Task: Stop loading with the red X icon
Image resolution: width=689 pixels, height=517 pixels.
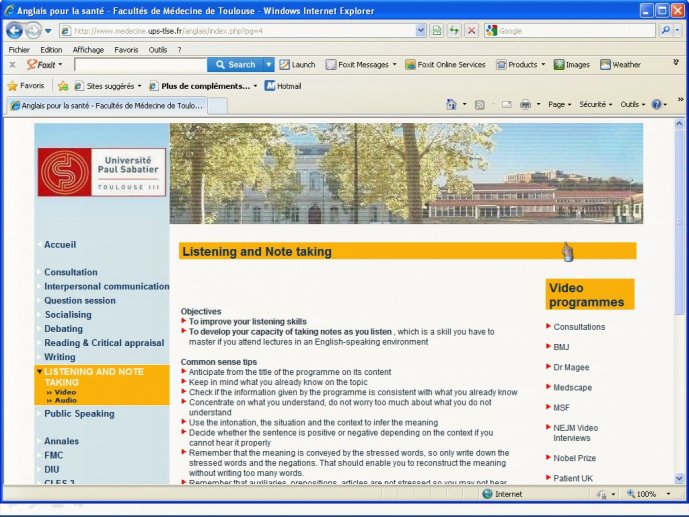Action: [471, 31]
